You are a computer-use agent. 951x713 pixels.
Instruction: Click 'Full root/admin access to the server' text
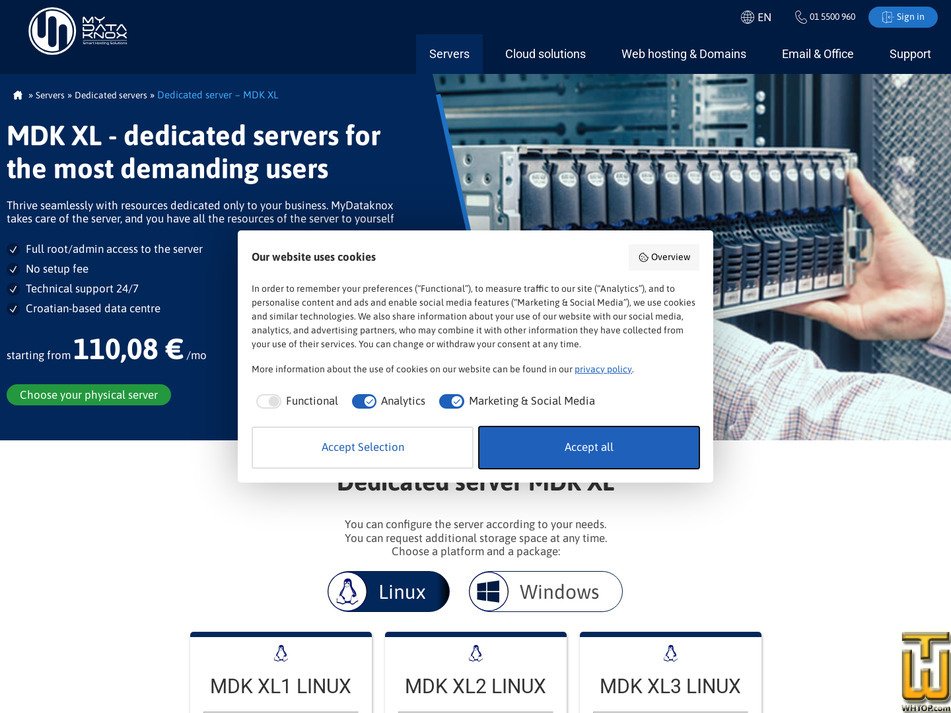pos(114,249)
